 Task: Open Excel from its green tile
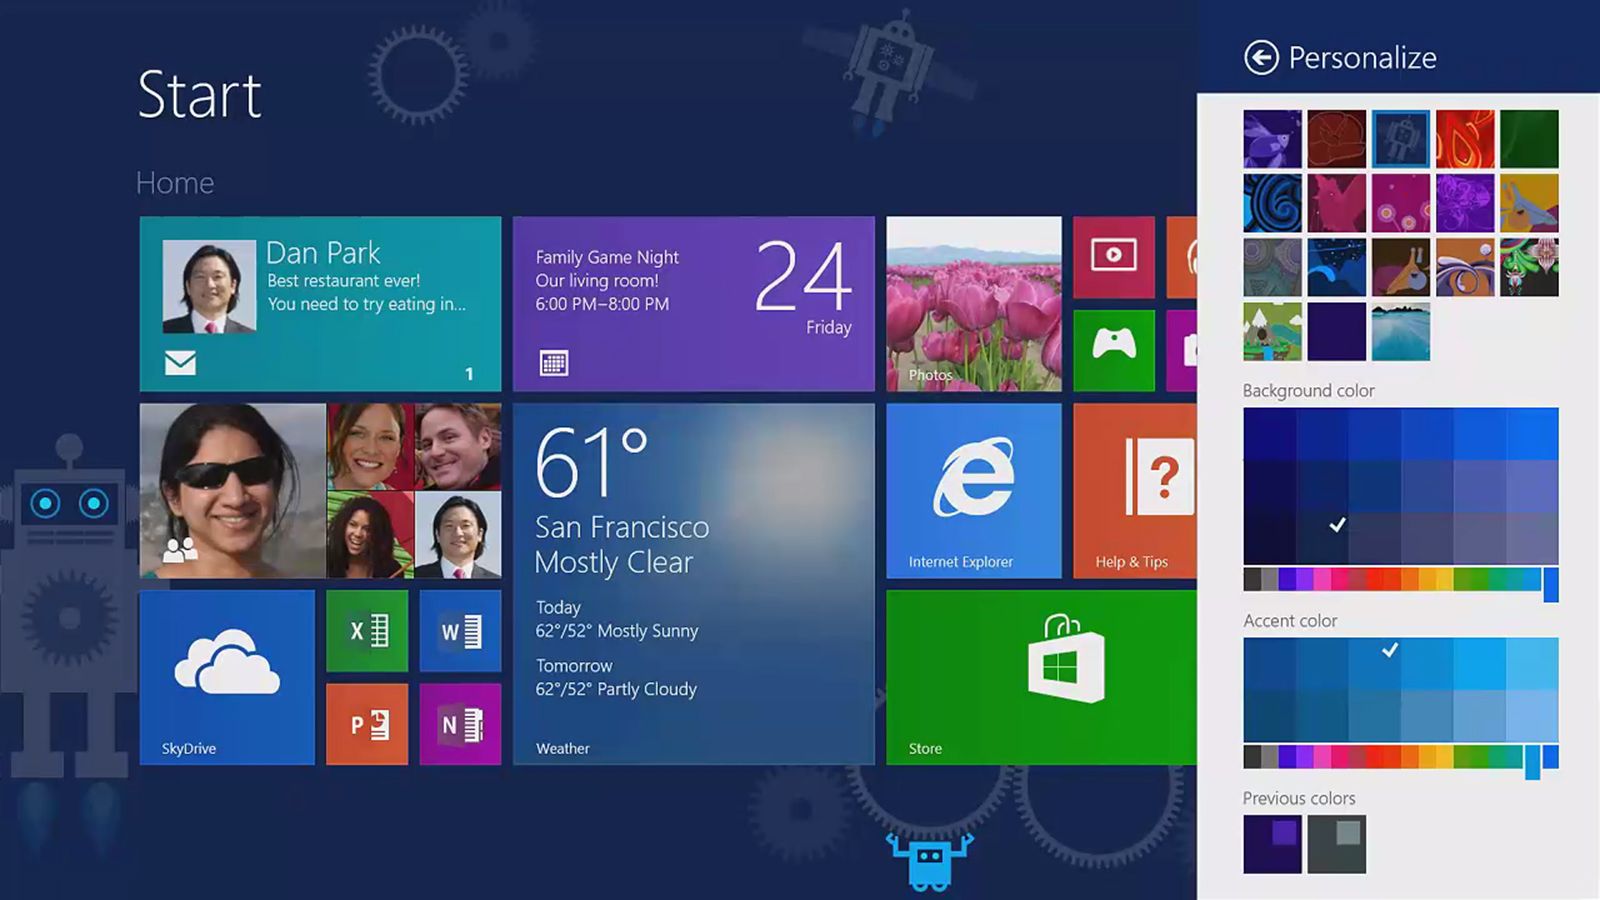(367, 630)
